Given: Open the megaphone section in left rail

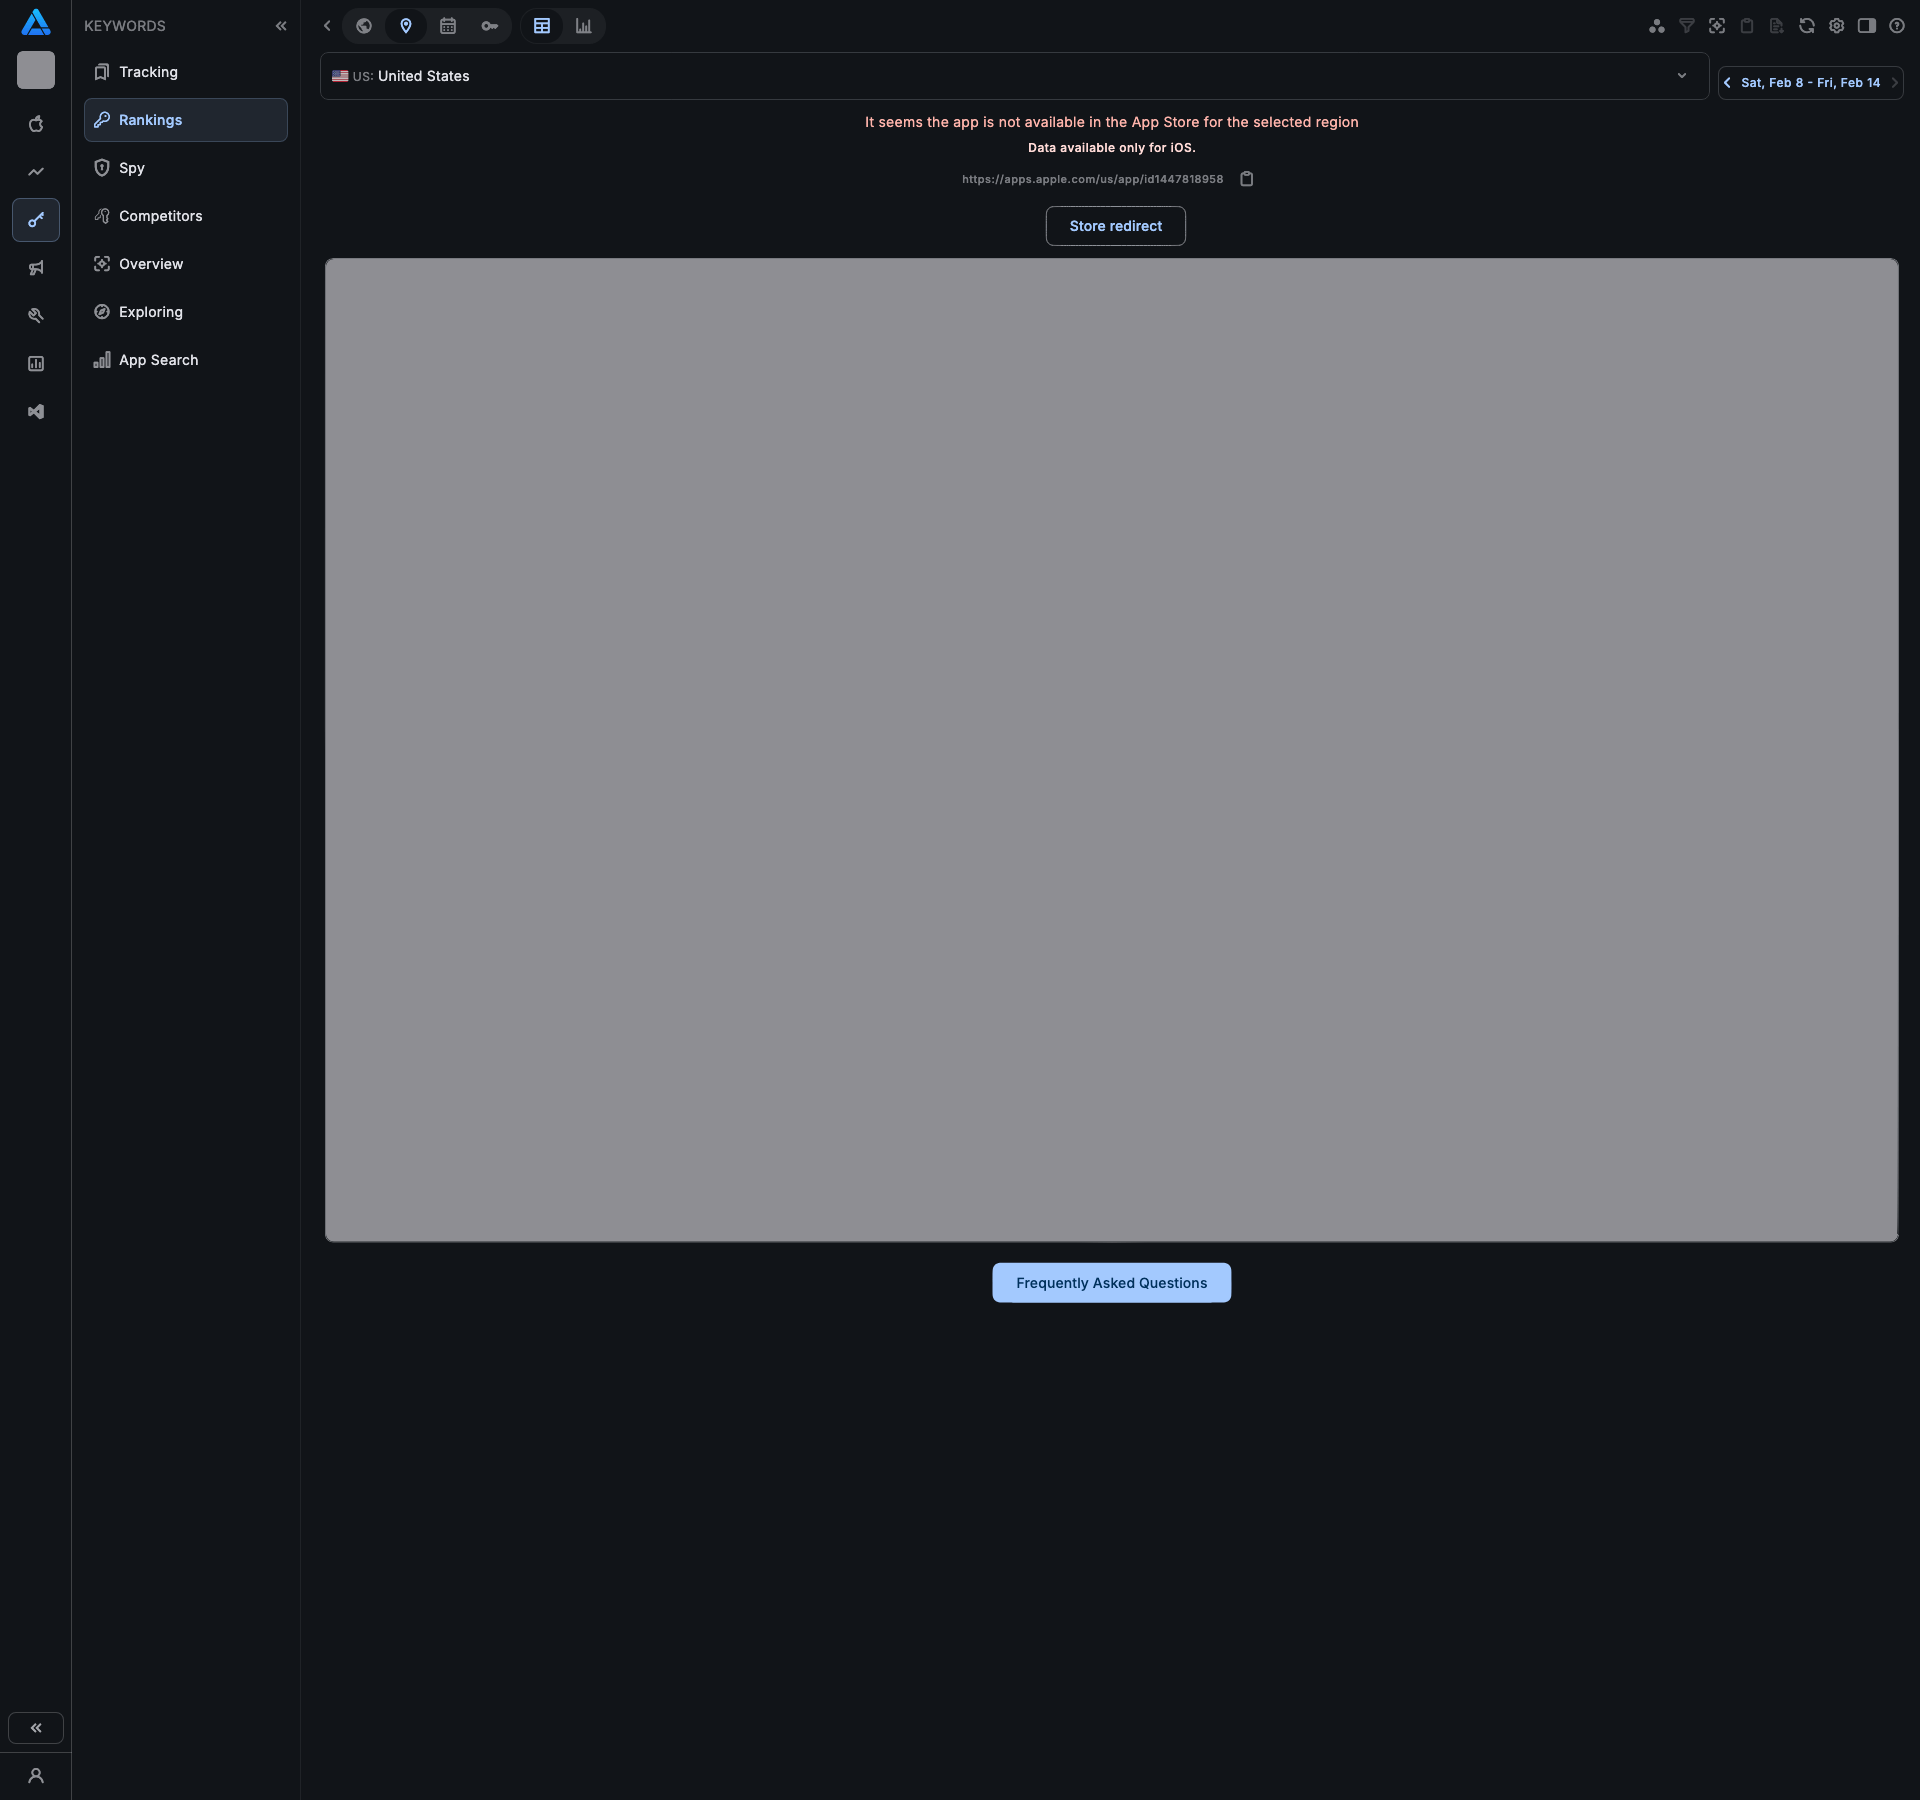Looking at the screenshot, I should (36, 268).
